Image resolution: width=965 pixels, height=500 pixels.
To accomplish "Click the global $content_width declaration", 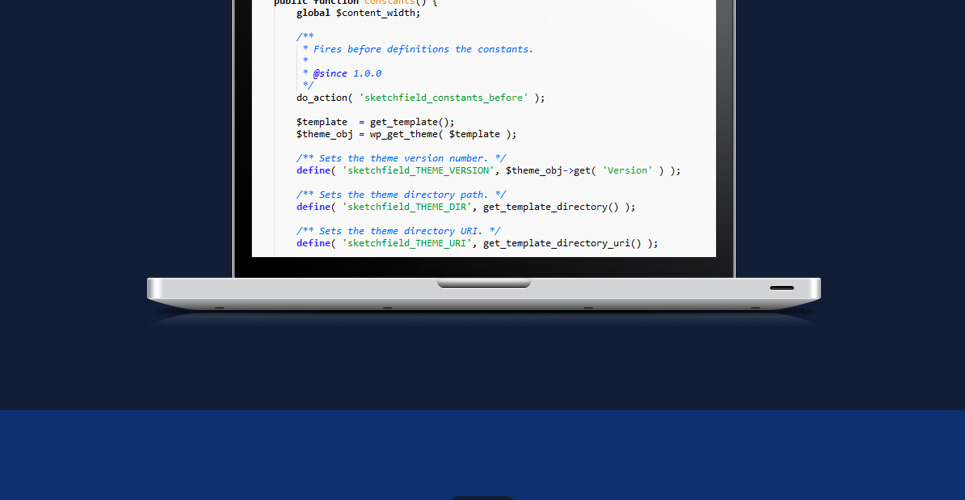I will (x=358, y=12).
